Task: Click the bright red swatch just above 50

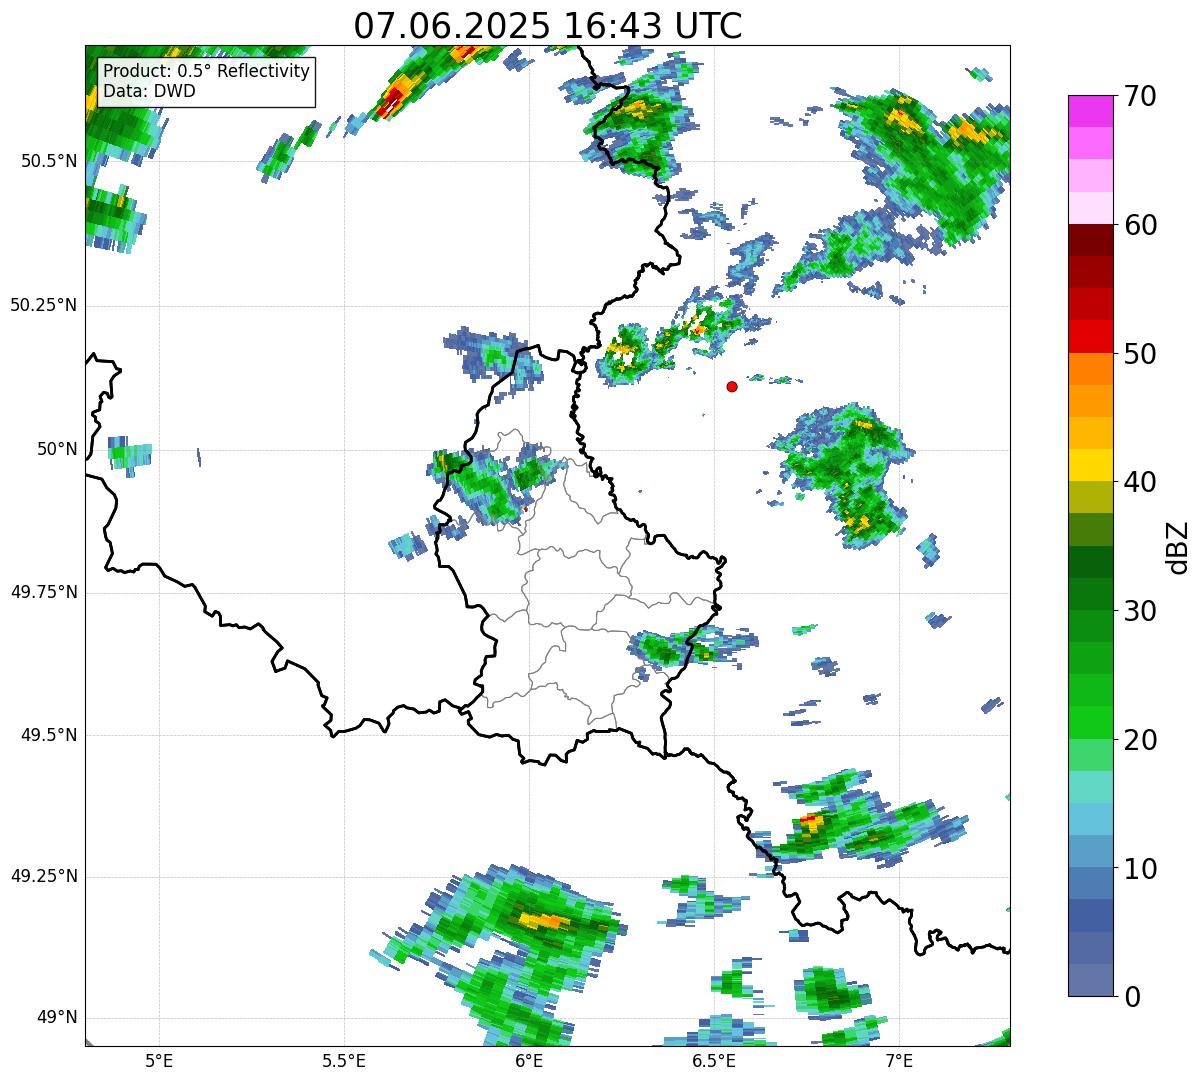Action: (1091, 337)
